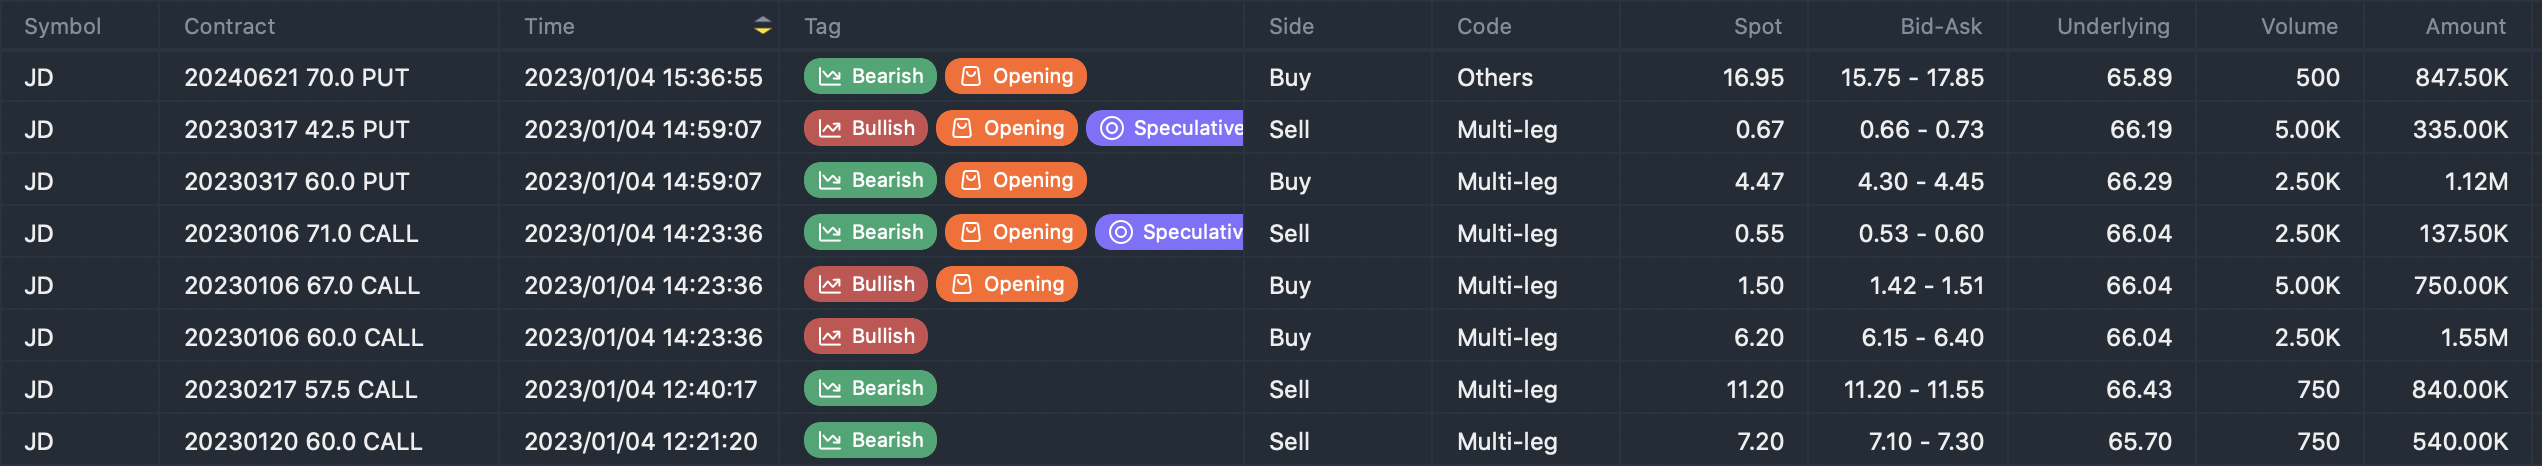Click chart icon in 42.5 PUT Bullish tag
2542x466 pixels.
click(x=830, y=128)
